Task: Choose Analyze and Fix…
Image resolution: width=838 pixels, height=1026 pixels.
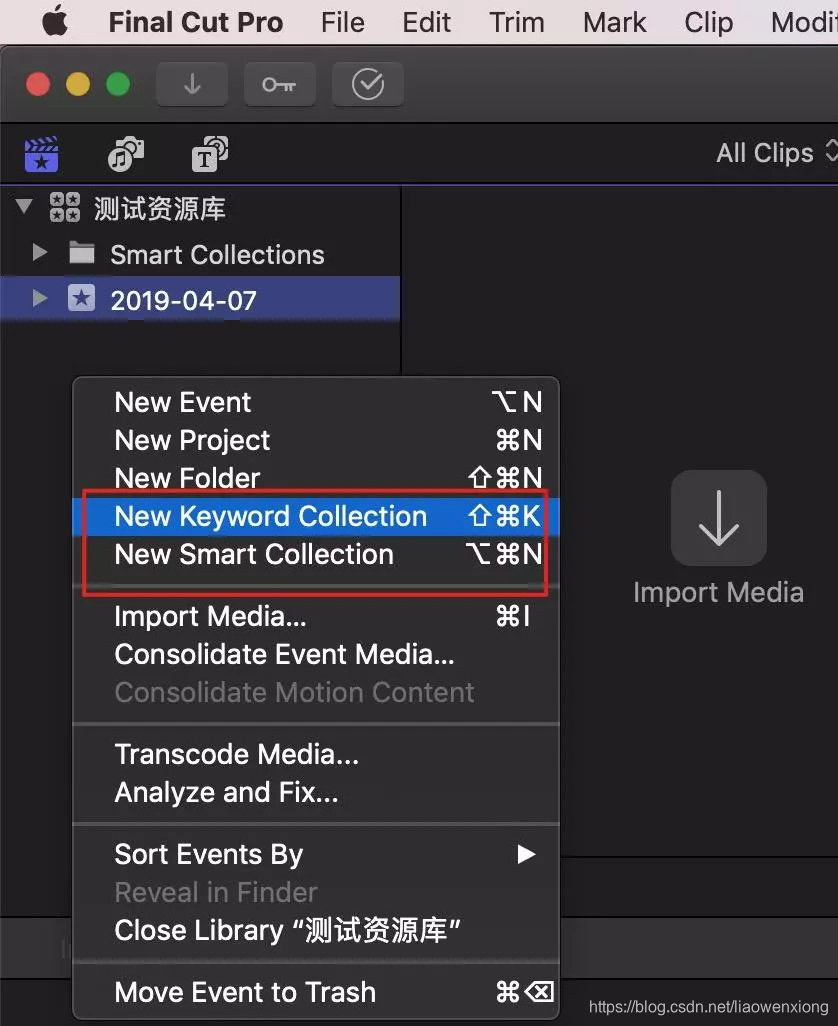Action: tap(316, 792)
